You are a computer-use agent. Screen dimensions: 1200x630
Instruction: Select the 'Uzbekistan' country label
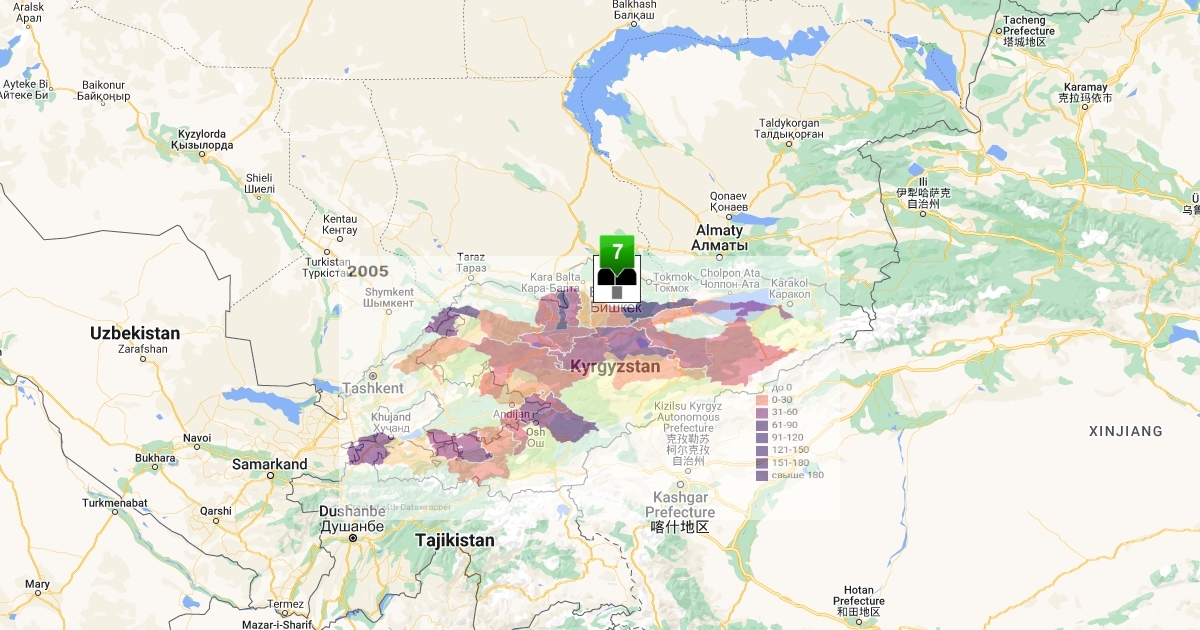pyautogui.click(x=135, y=333)
